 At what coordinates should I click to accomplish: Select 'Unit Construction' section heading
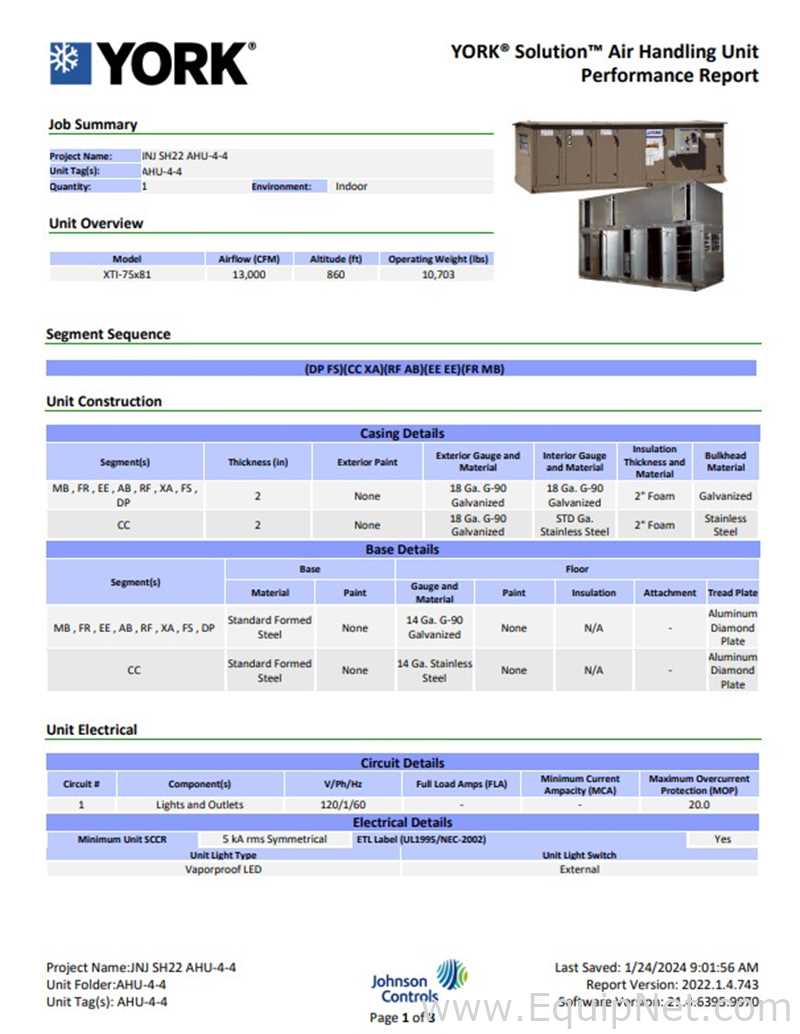[104, 401]
